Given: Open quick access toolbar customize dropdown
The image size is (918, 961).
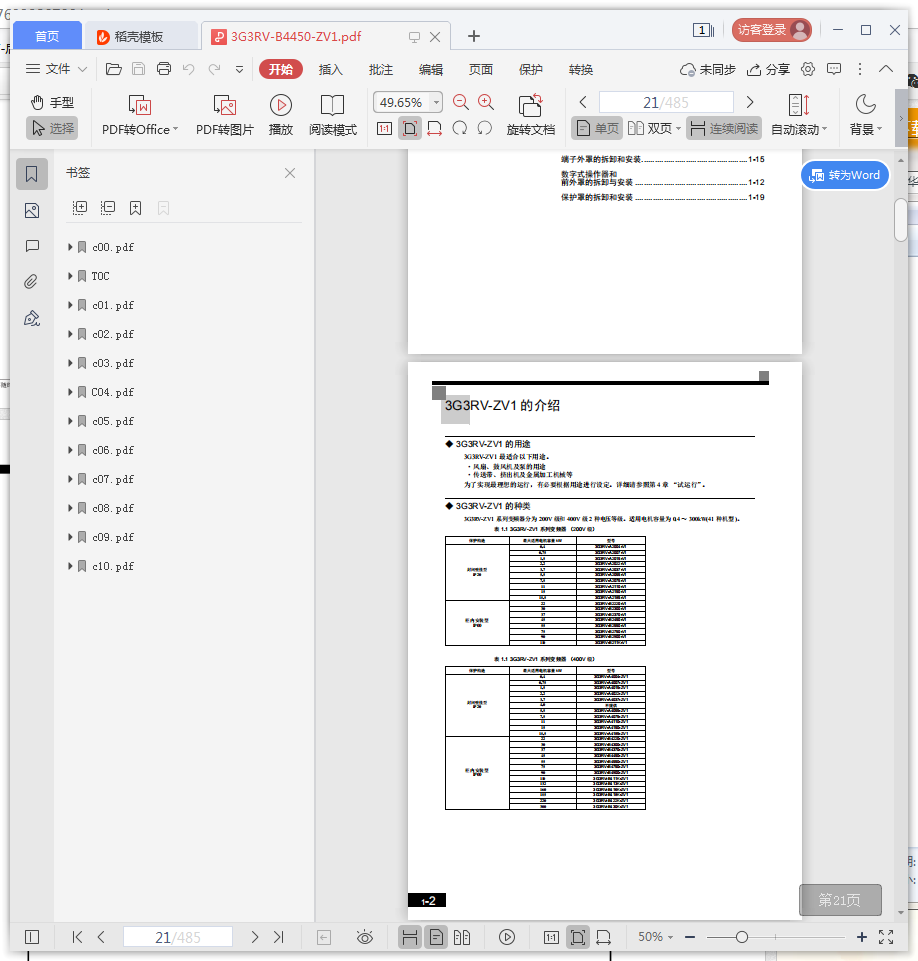Looking at the screenshot, I should 240,69.
